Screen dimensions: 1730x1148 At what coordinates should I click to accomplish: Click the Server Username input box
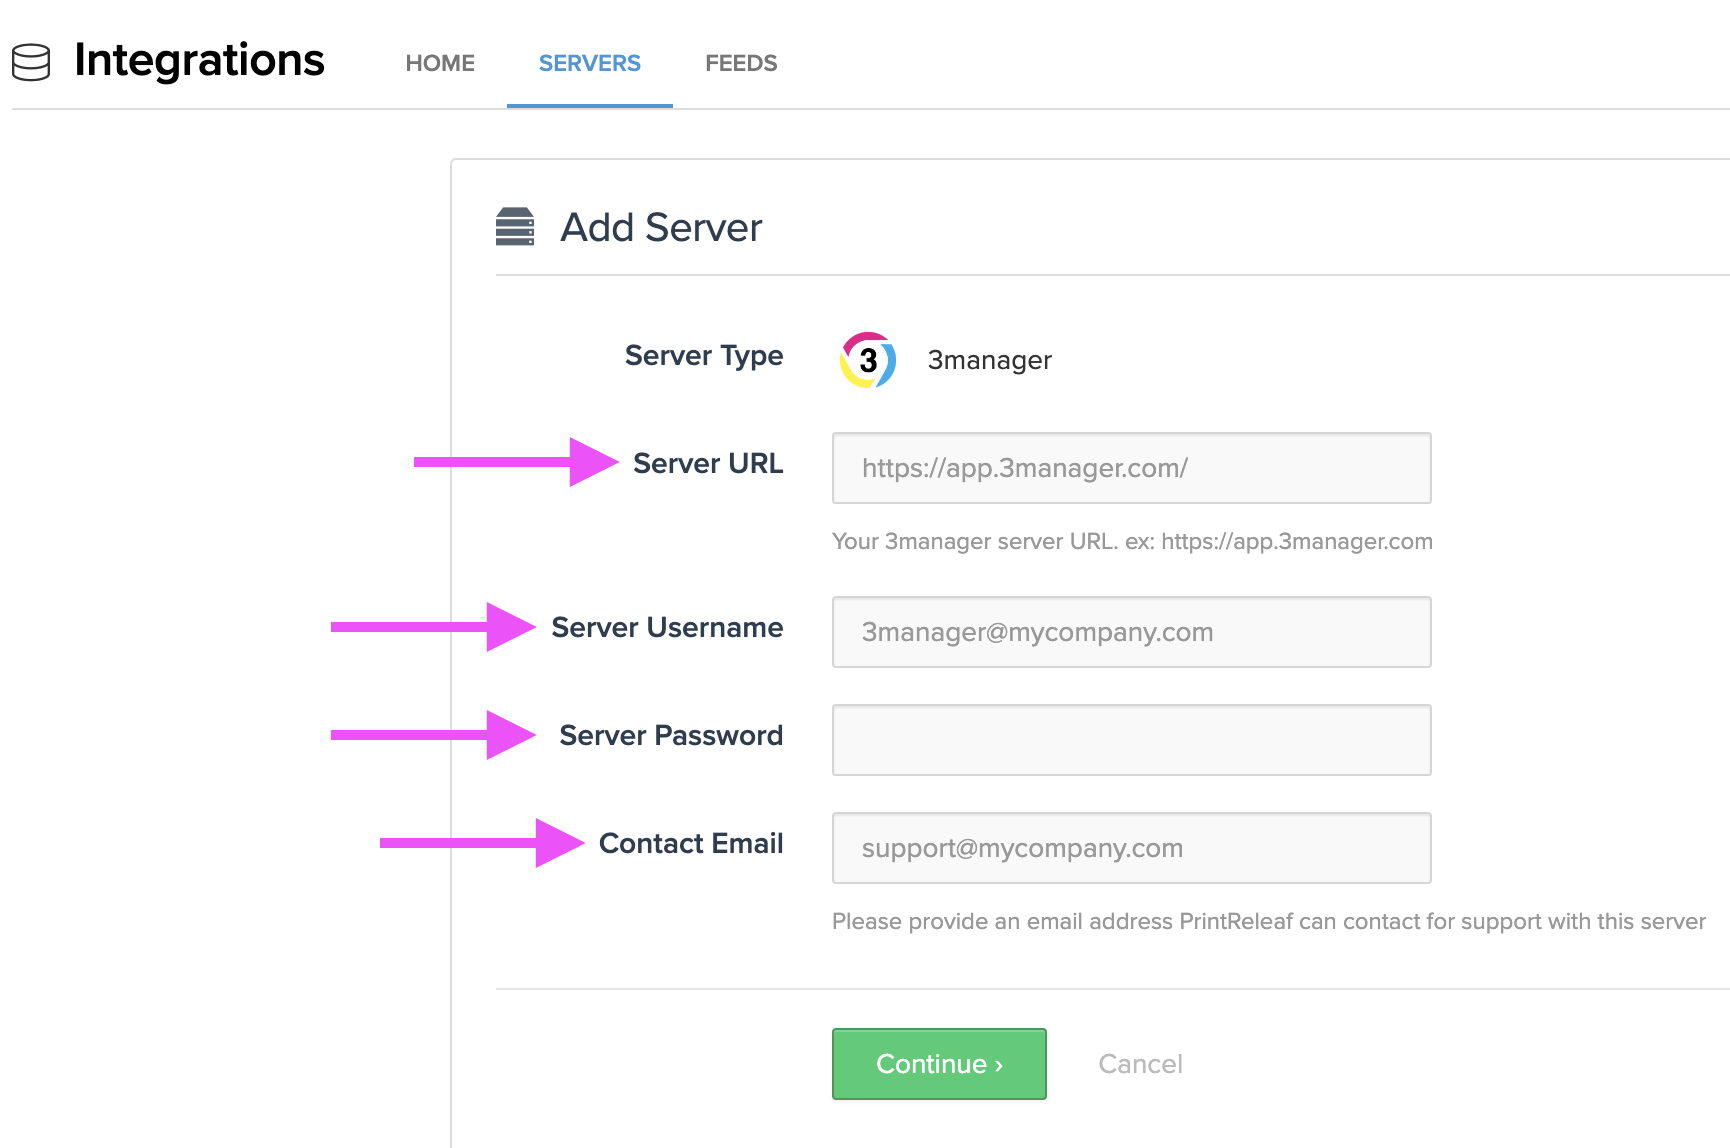coord(1130,631)
